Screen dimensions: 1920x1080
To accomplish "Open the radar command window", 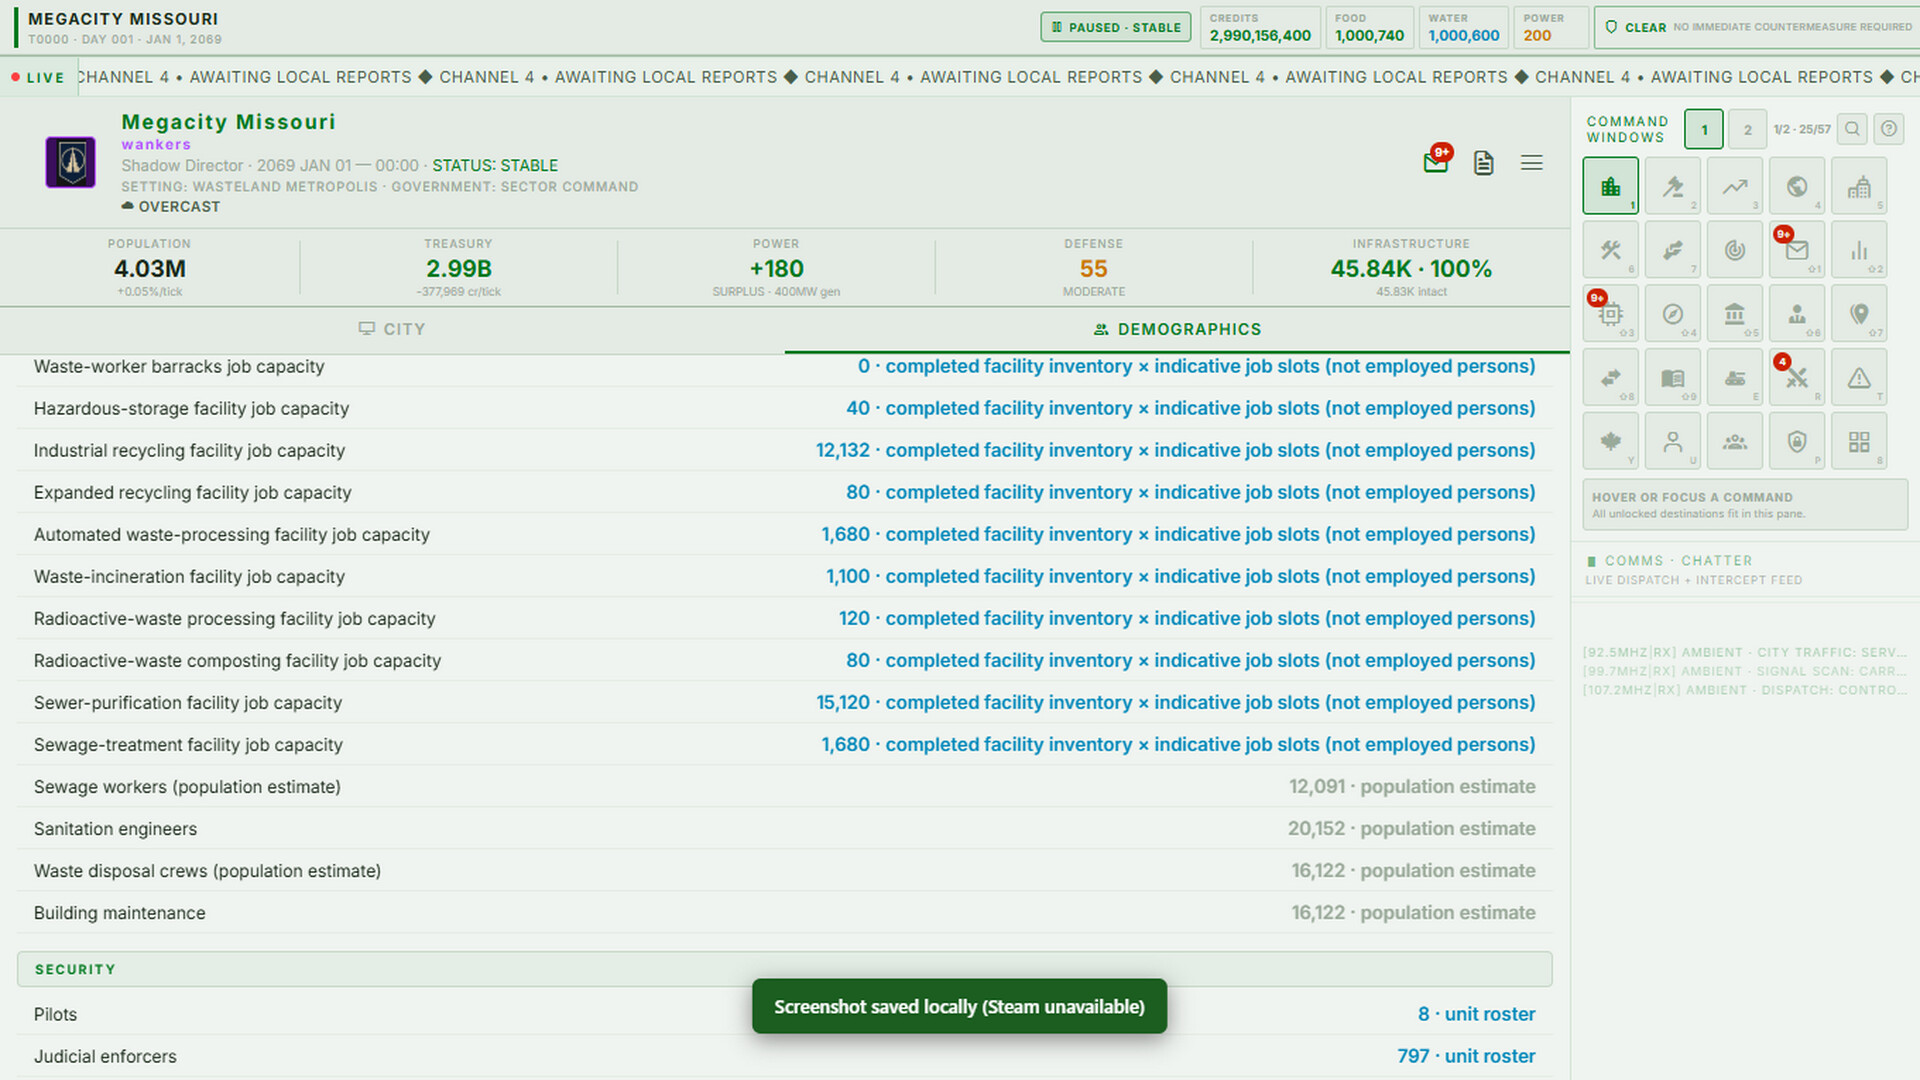I will click(1734, 250).
